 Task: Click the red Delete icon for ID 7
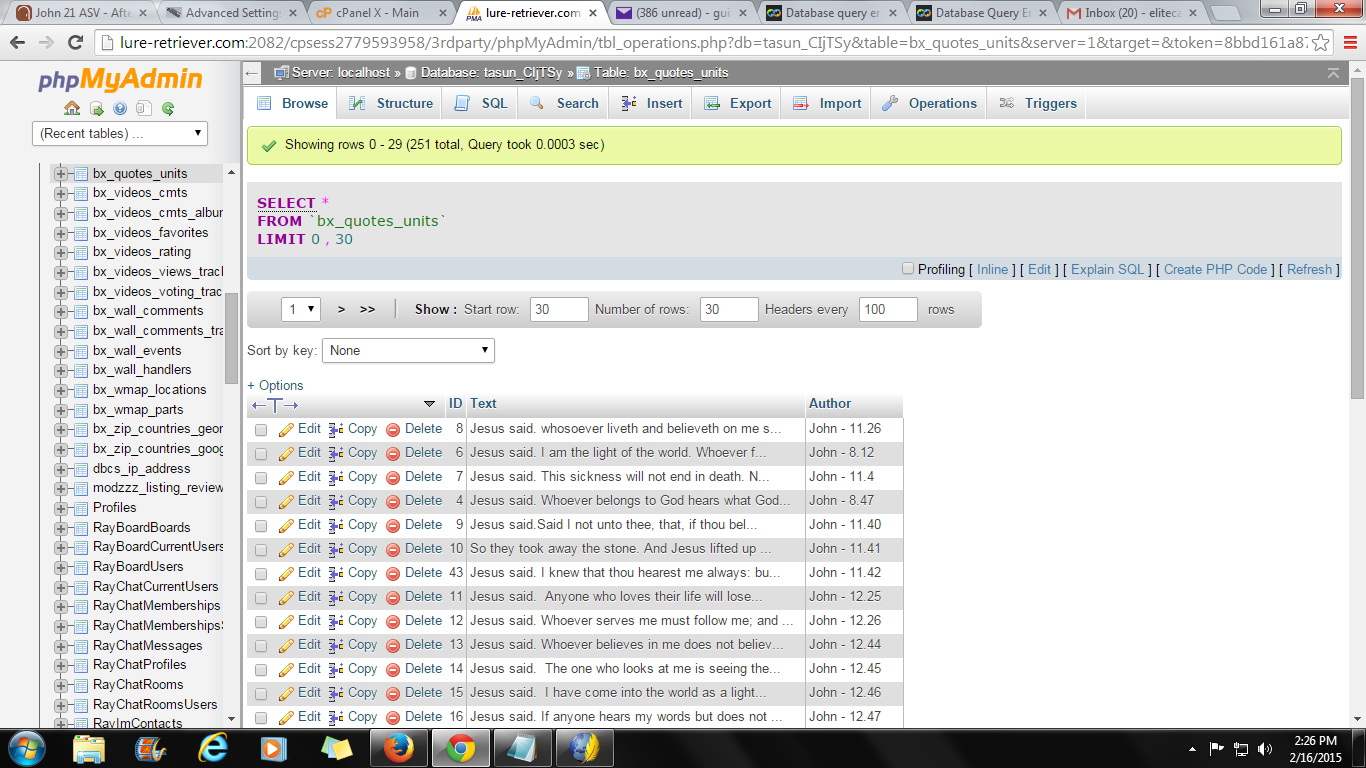pos(393,477)
